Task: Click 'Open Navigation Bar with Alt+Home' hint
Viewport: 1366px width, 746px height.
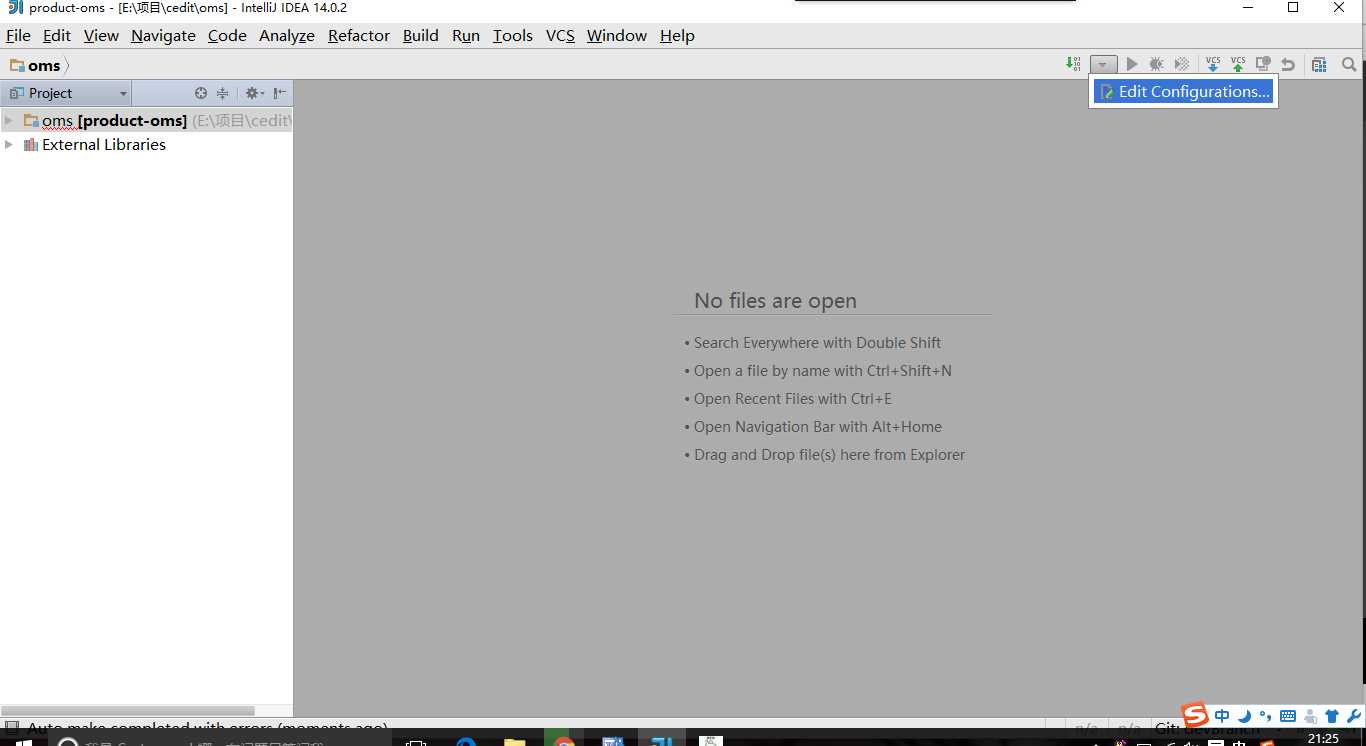Action: tap(818, 427)
